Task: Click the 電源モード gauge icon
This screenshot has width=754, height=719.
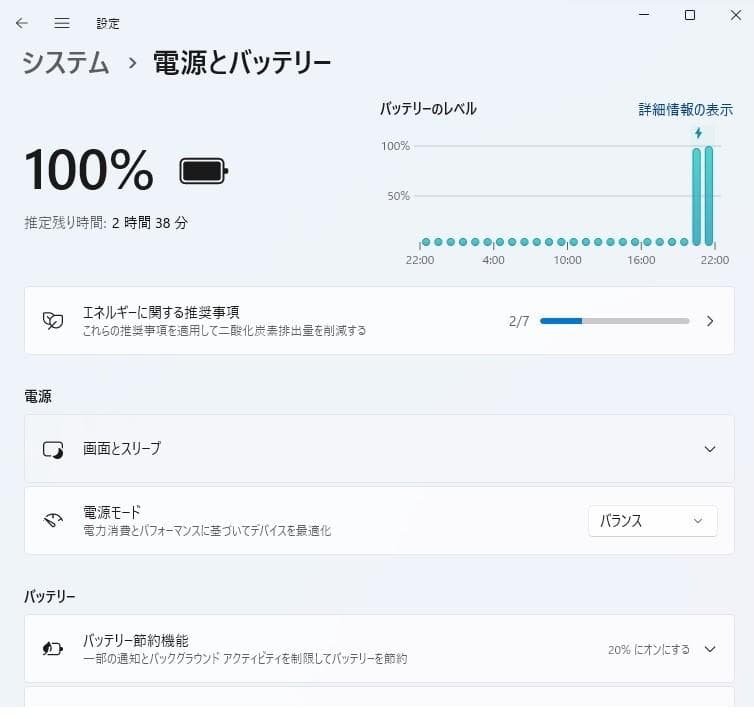Action: point(53,520)
